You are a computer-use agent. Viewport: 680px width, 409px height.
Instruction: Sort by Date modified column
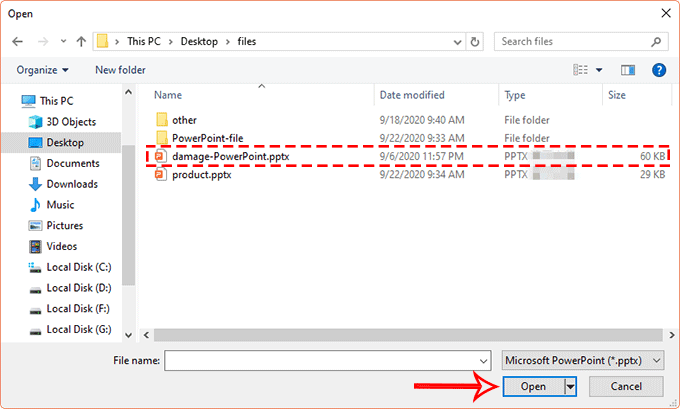click(x=412, y=95)
